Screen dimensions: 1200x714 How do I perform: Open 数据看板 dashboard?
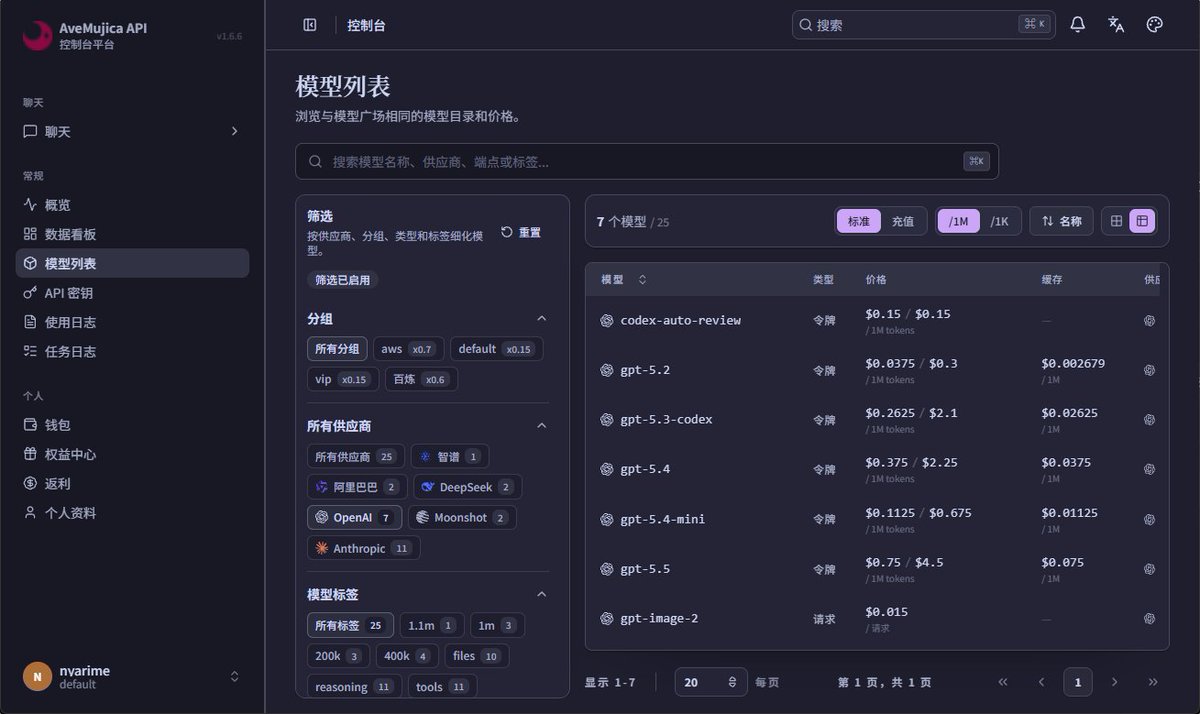point(132,234)
